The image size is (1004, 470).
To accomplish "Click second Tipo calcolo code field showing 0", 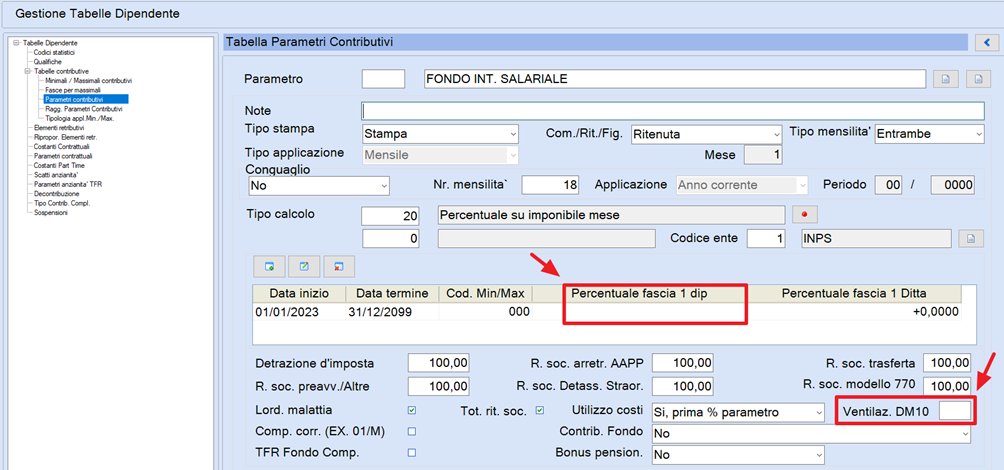I will pos(392,239).
